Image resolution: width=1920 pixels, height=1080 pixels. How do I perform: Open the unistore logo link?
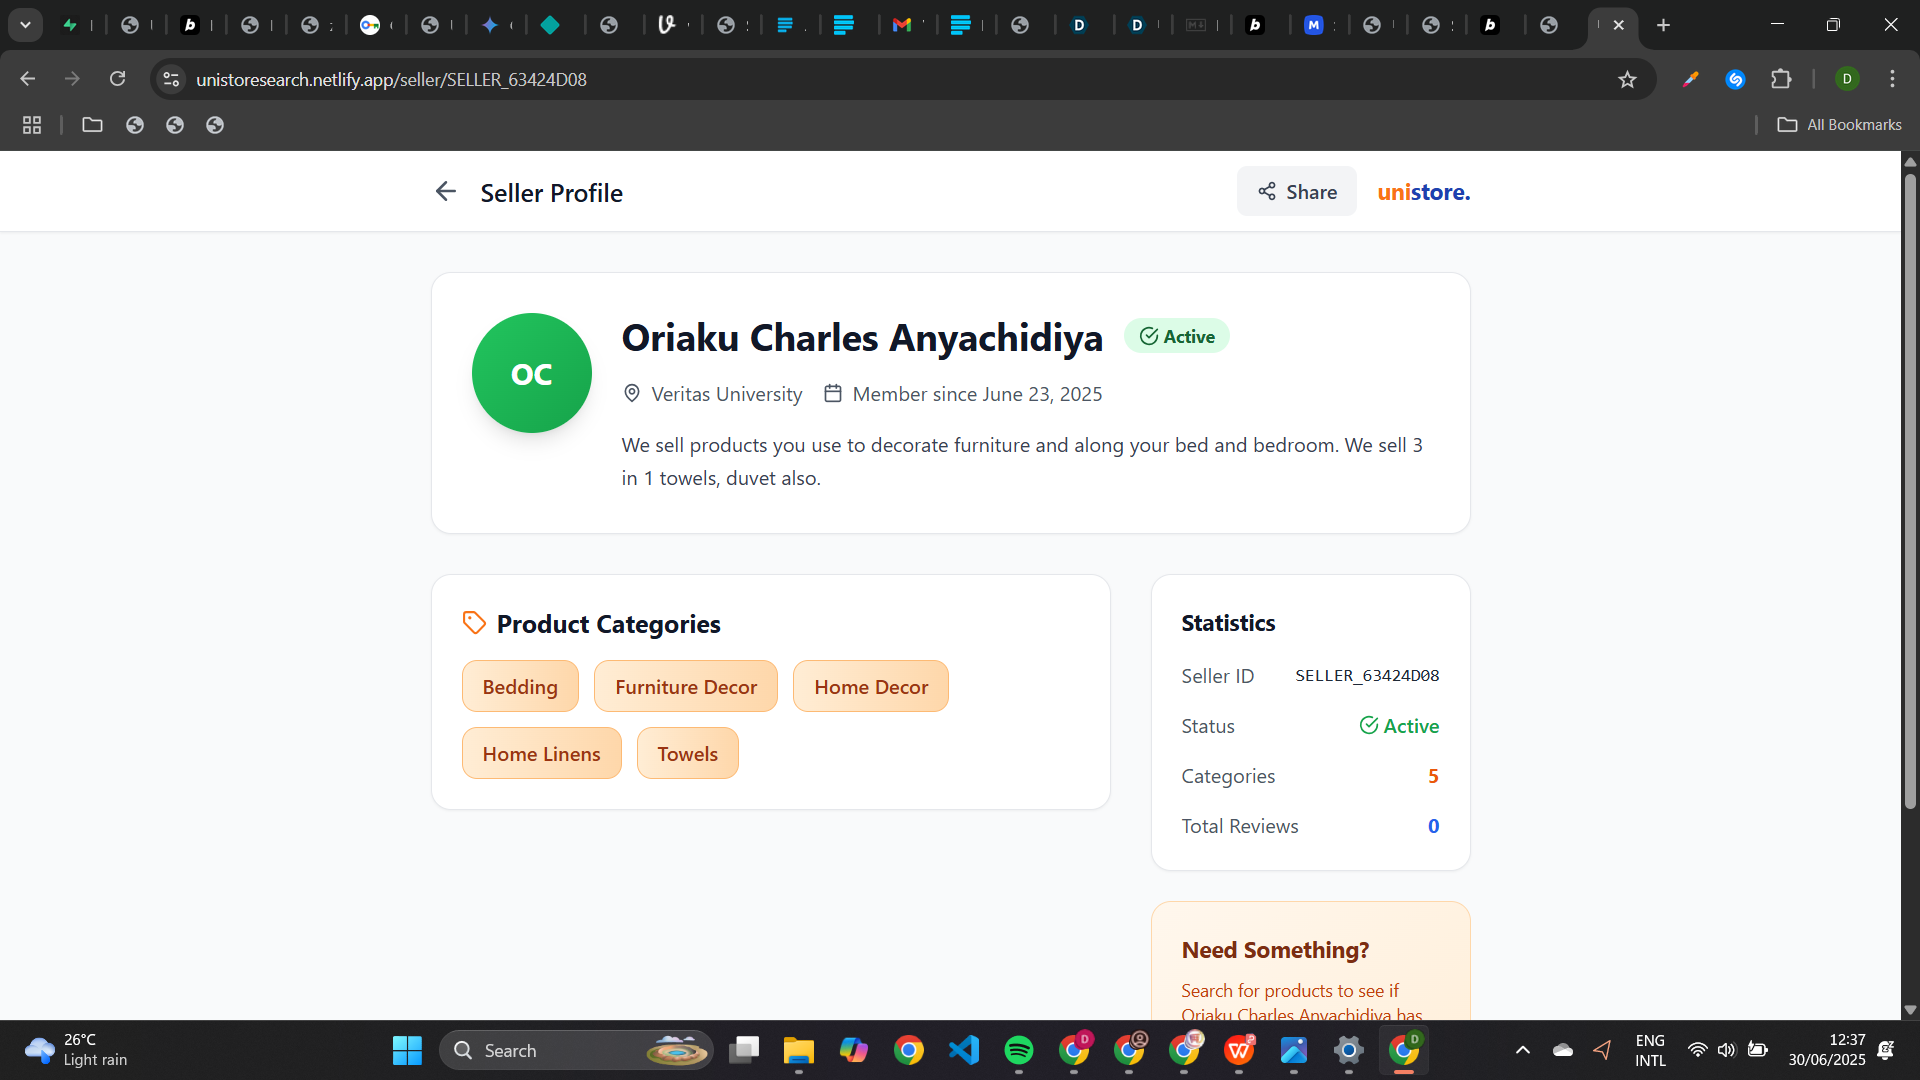click(1423, 192)
